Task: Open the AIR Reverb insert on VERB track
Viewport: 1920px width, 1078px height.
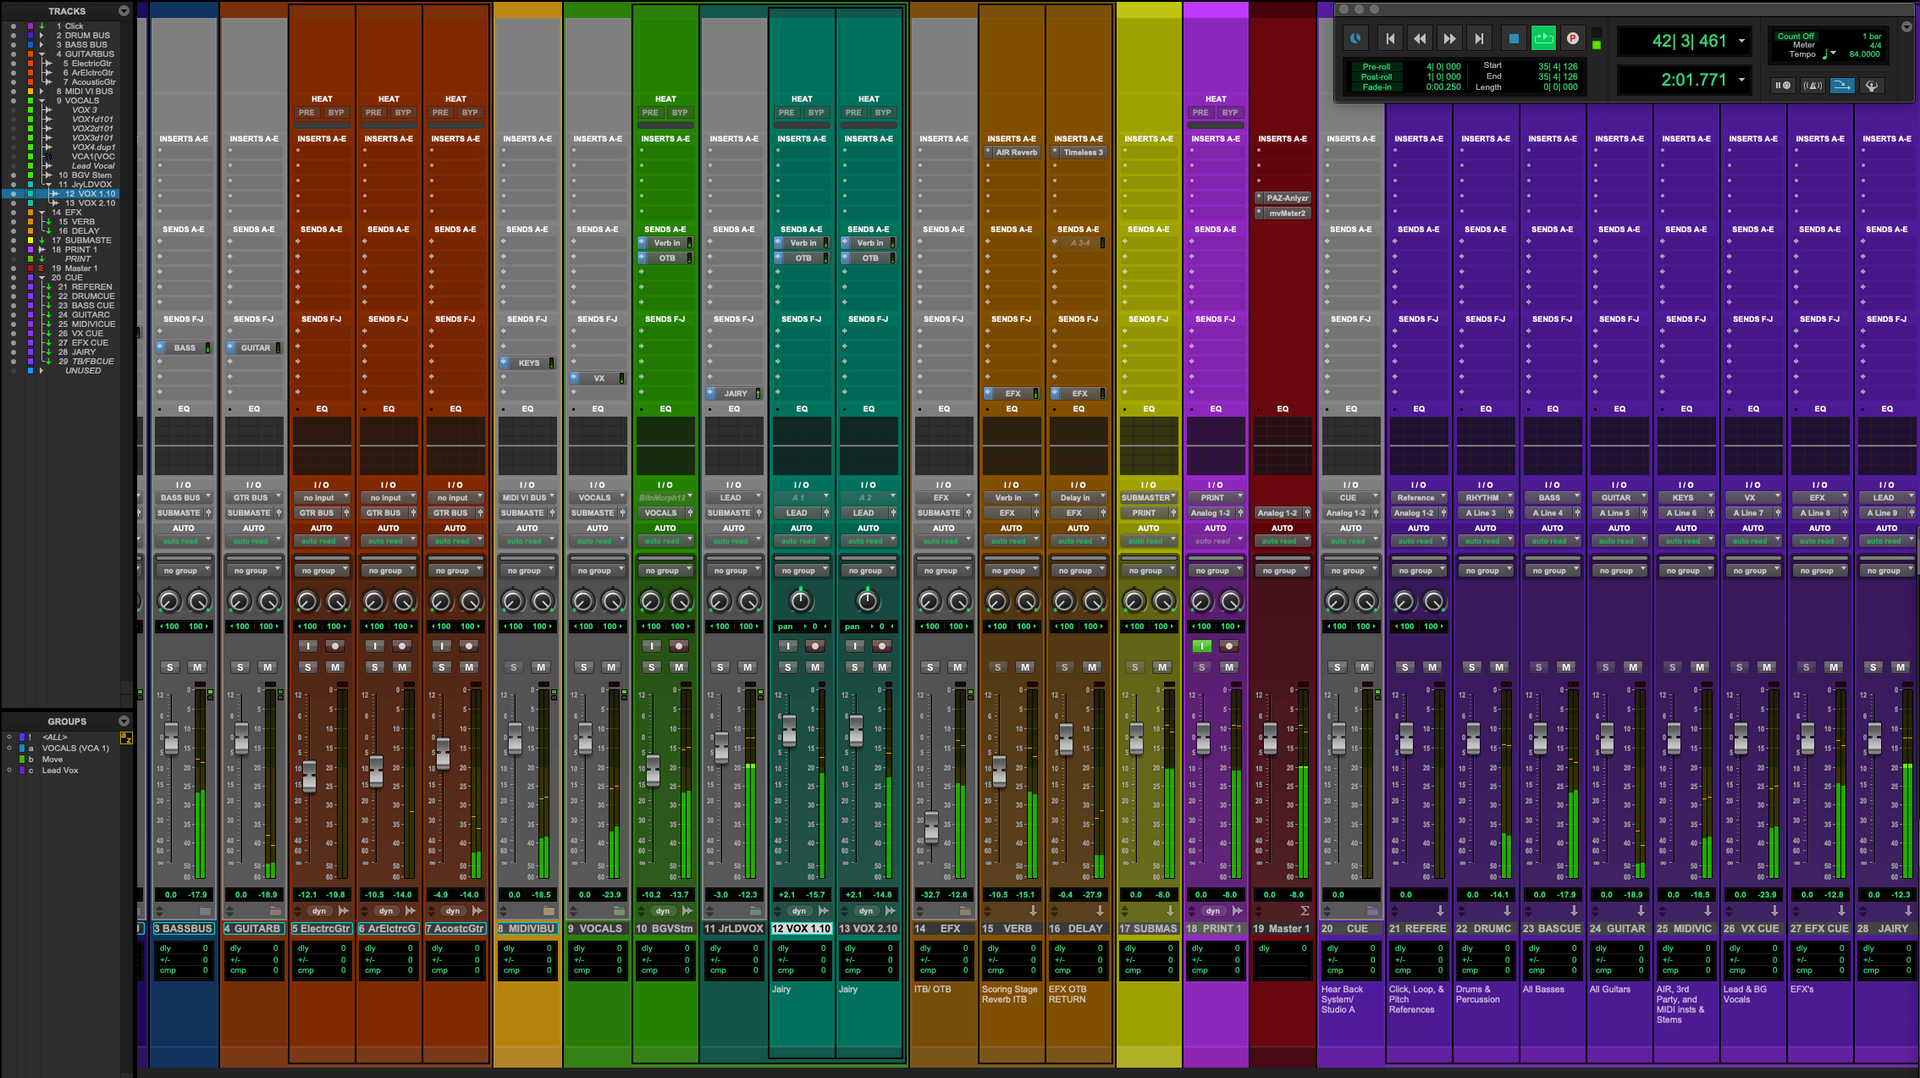Action: pos(1016,153)
